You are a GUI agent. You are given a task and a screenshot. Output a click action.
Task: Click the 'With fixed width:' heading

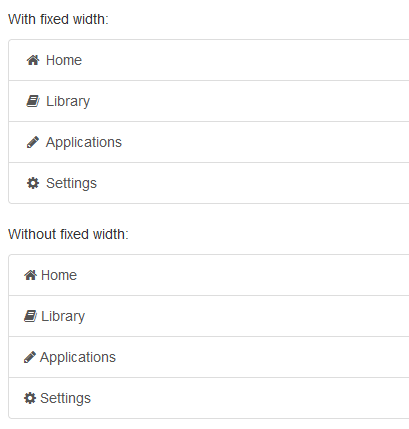click(x=58, y=19)
